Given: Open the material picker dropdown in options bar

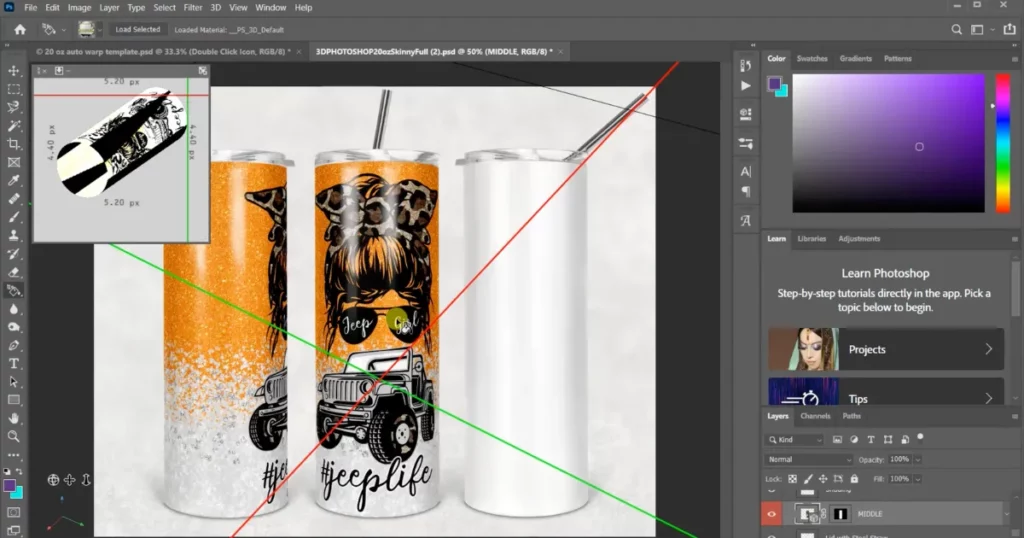Looking at the screenshot, I should [100, 29].
